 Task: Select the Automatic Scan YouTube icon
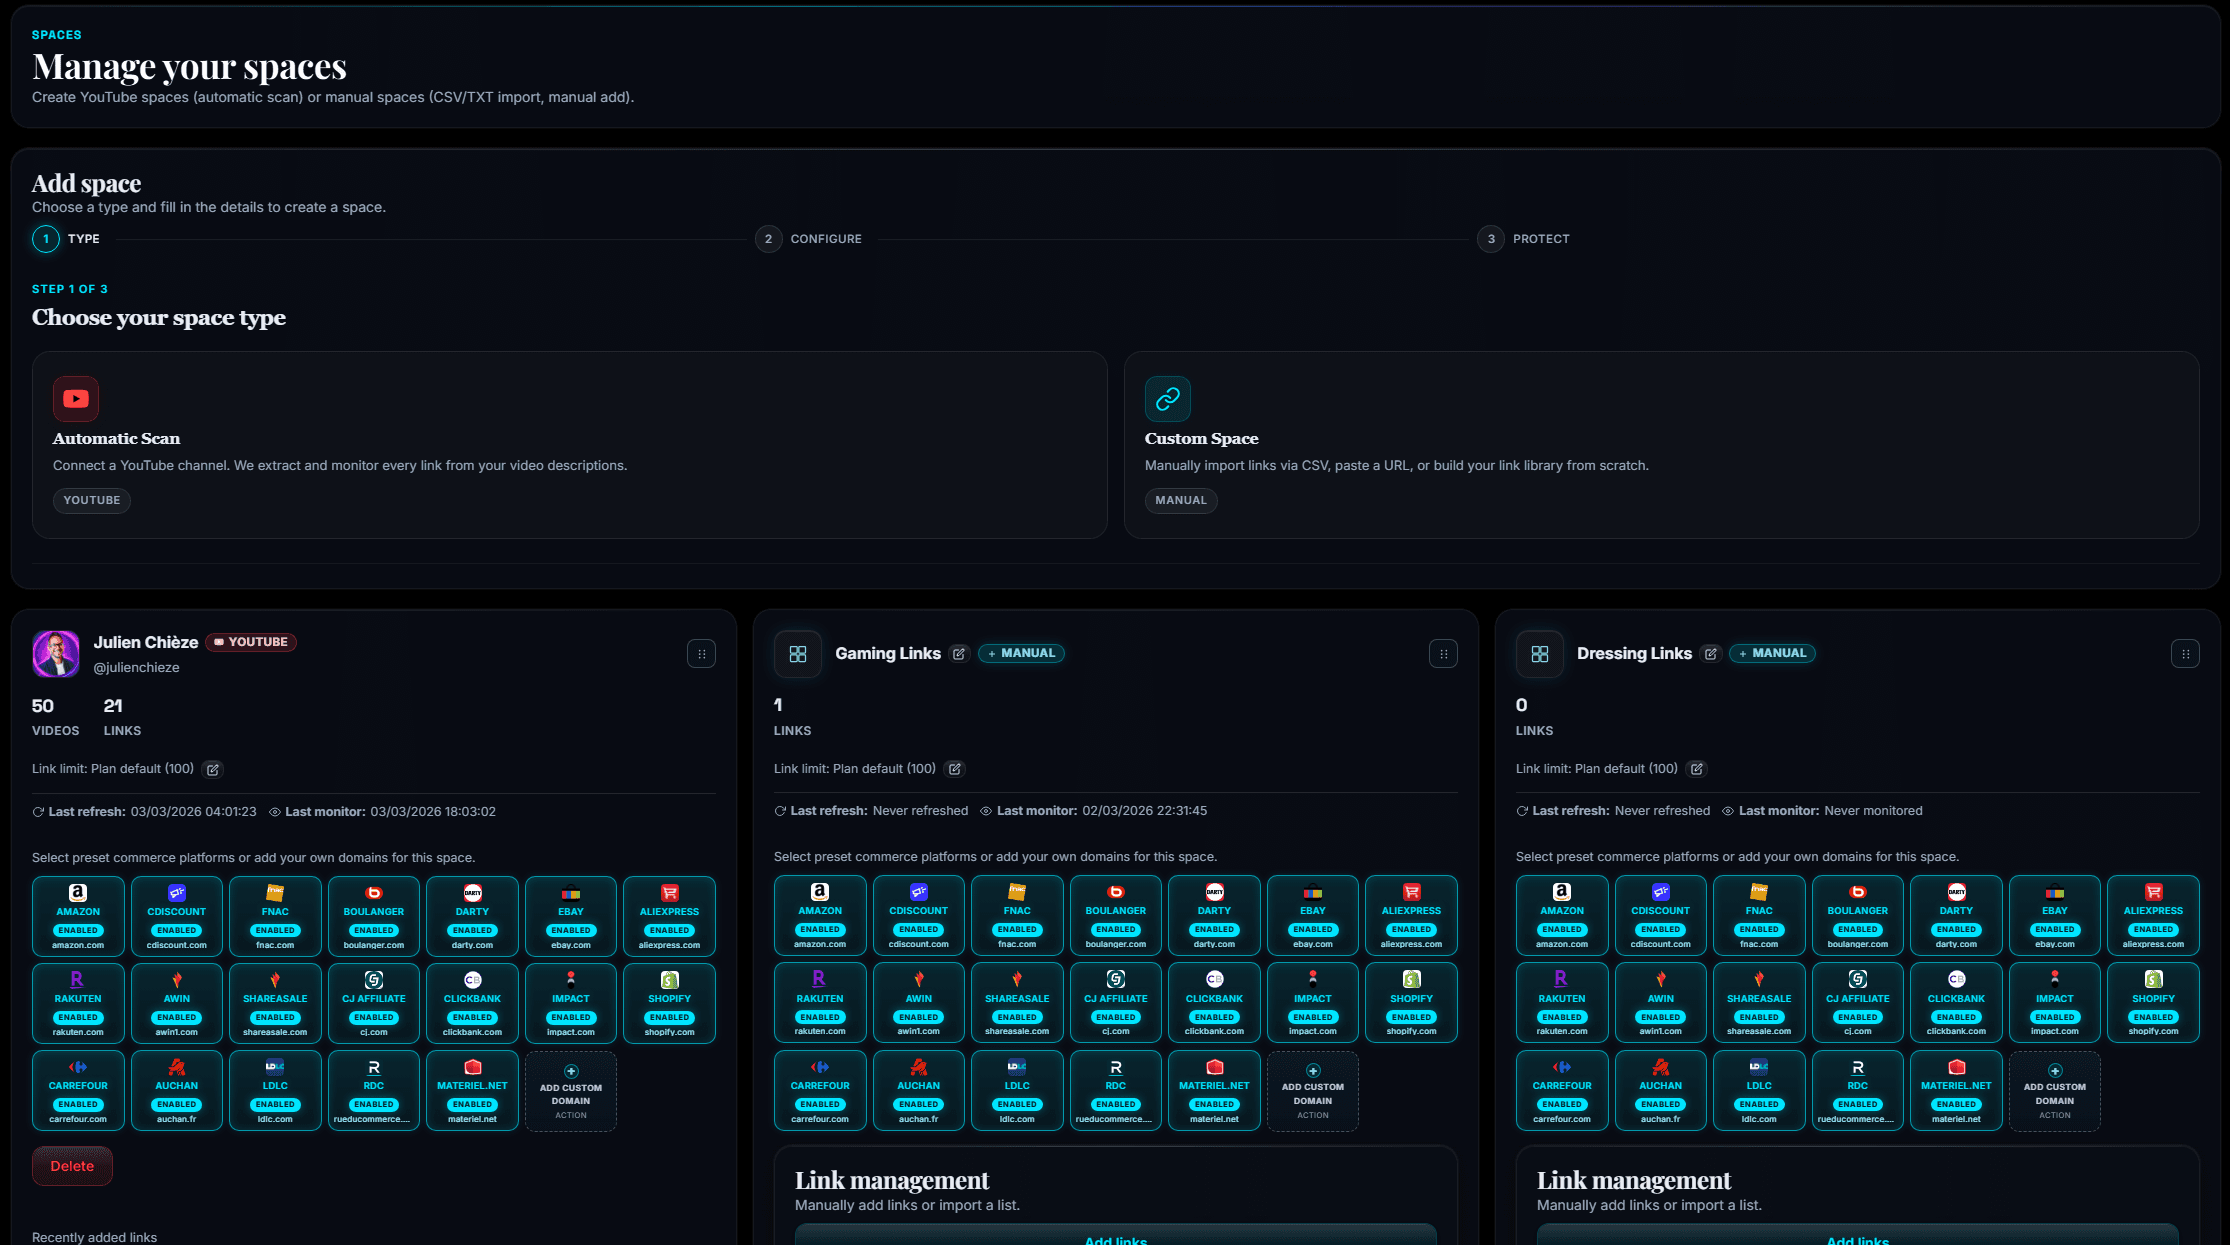[75, 399]
